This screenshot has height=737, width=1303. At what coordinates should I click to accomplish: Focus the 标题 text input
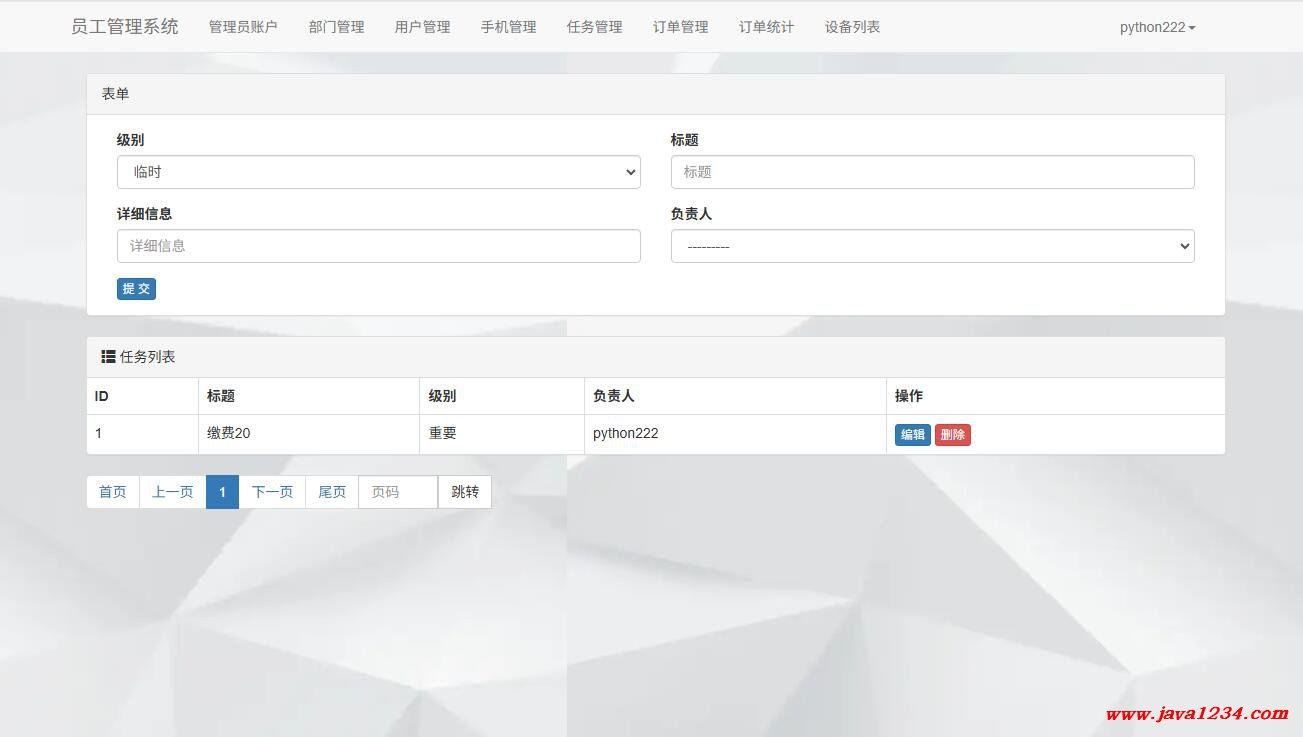point(932,172)
